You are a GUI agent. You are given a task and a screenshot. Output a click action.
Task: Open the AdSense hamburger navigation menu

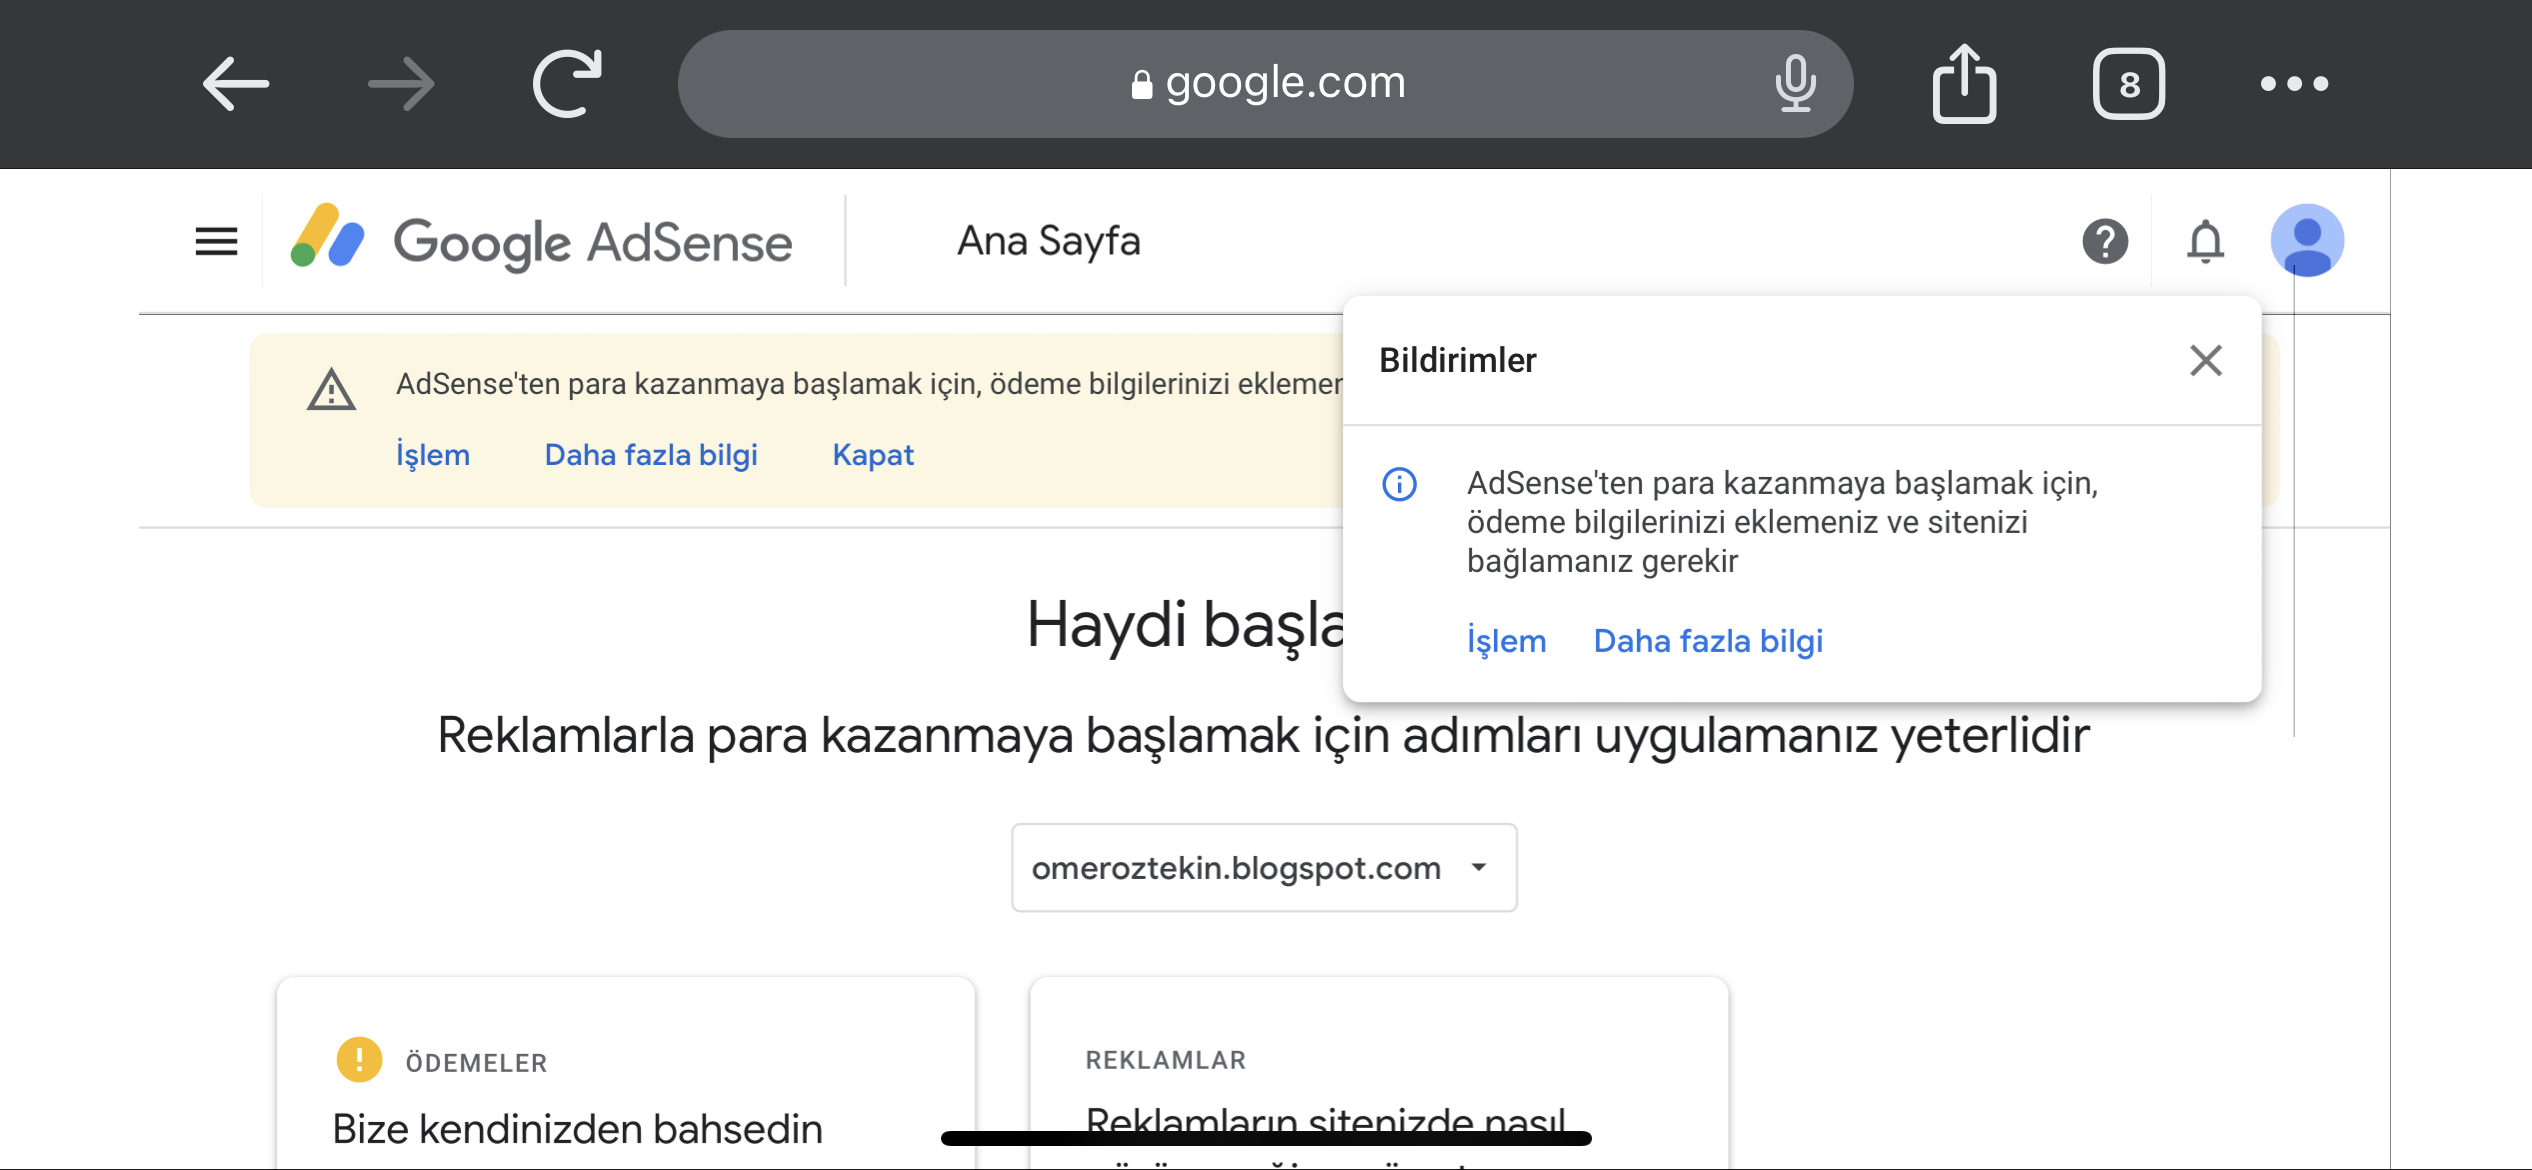(216, 241)
